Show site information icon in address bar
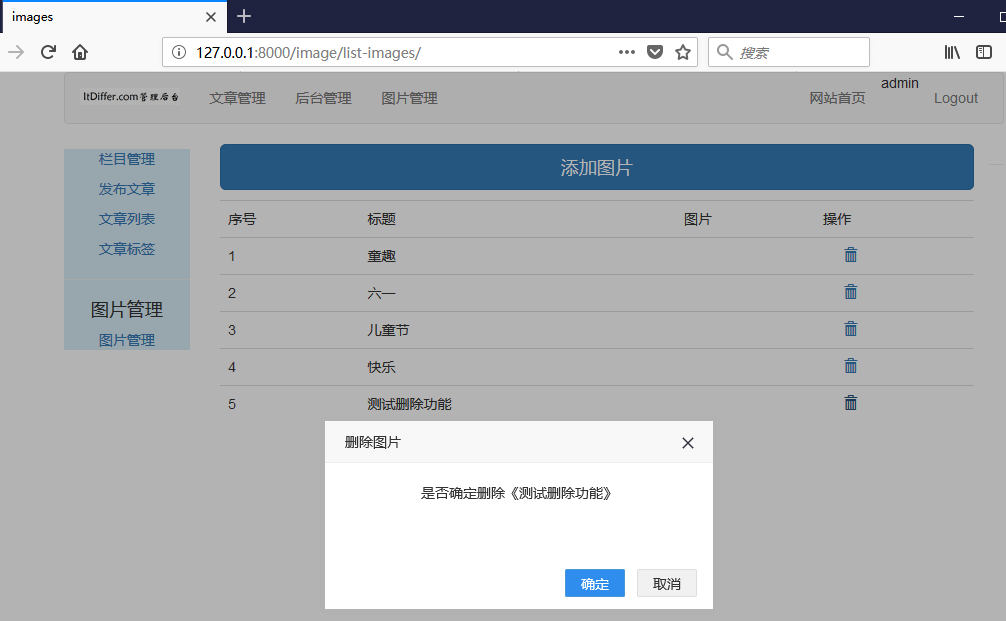Screen dimensions: 1006x621 179,52
